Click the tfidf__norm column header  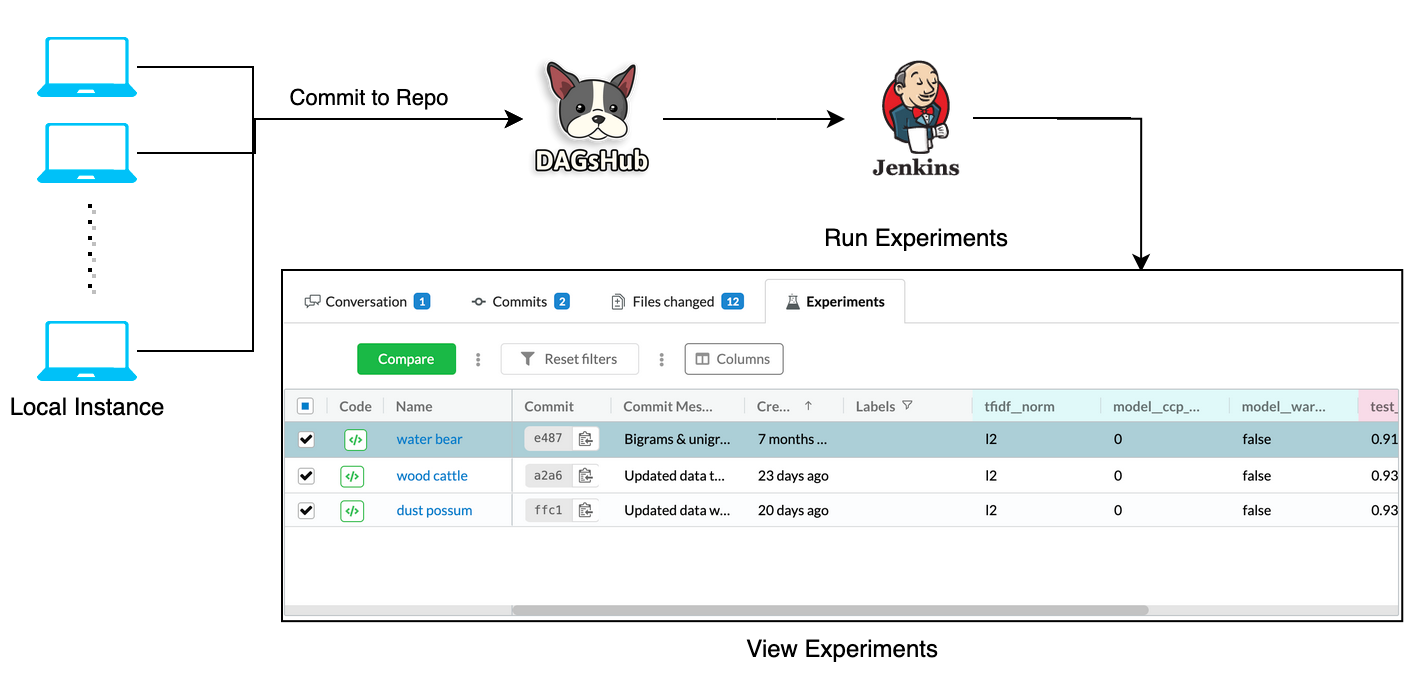pos(1019,406)
